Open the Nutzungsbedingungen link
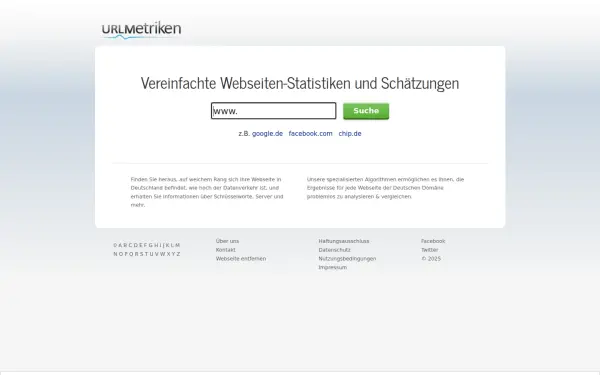 pyautogui.click(x=347, y=259)
